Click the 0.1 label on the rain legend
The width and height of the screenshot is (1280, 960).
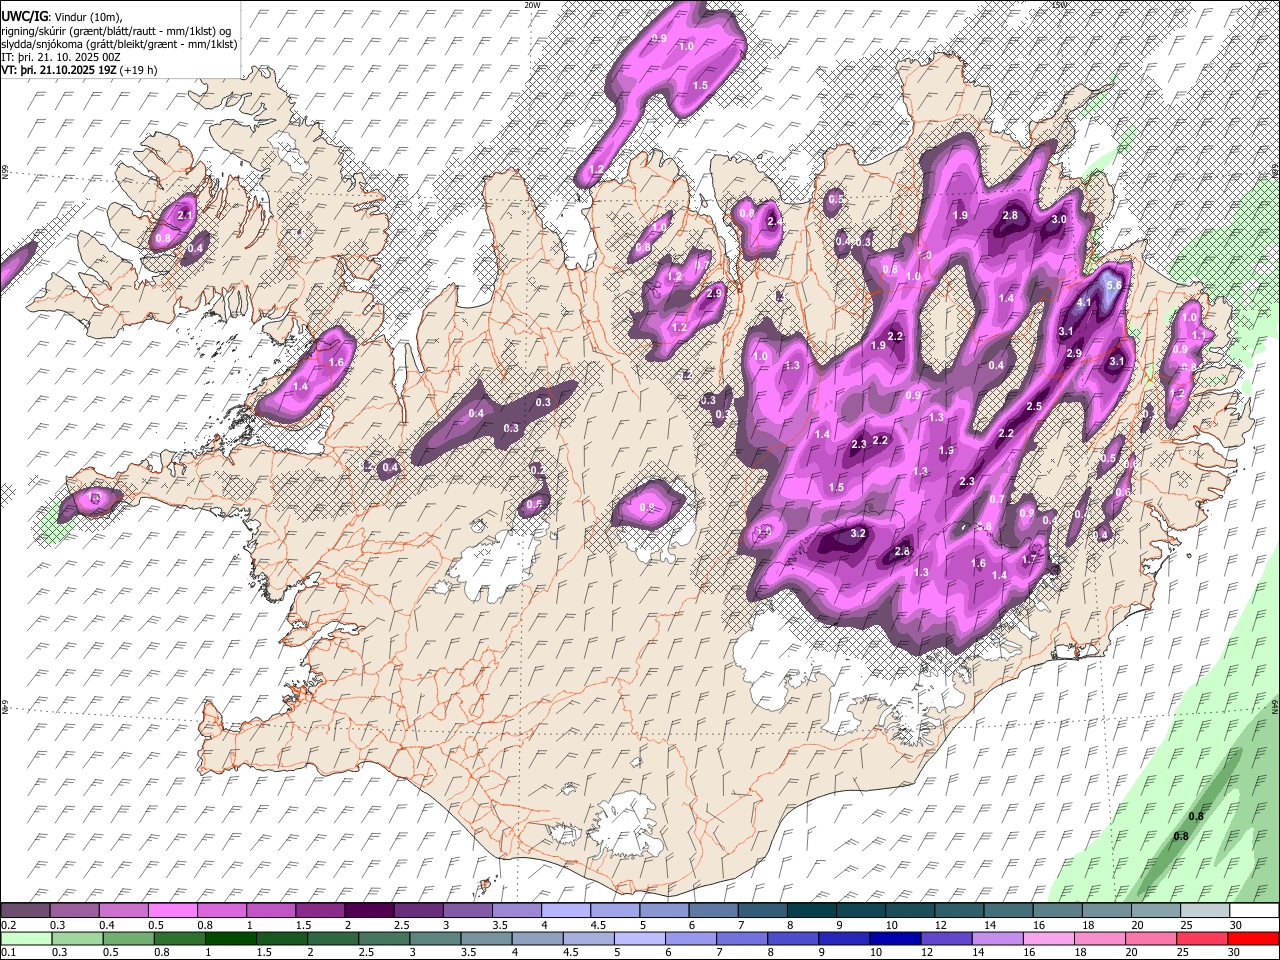[x=7, y=952]
